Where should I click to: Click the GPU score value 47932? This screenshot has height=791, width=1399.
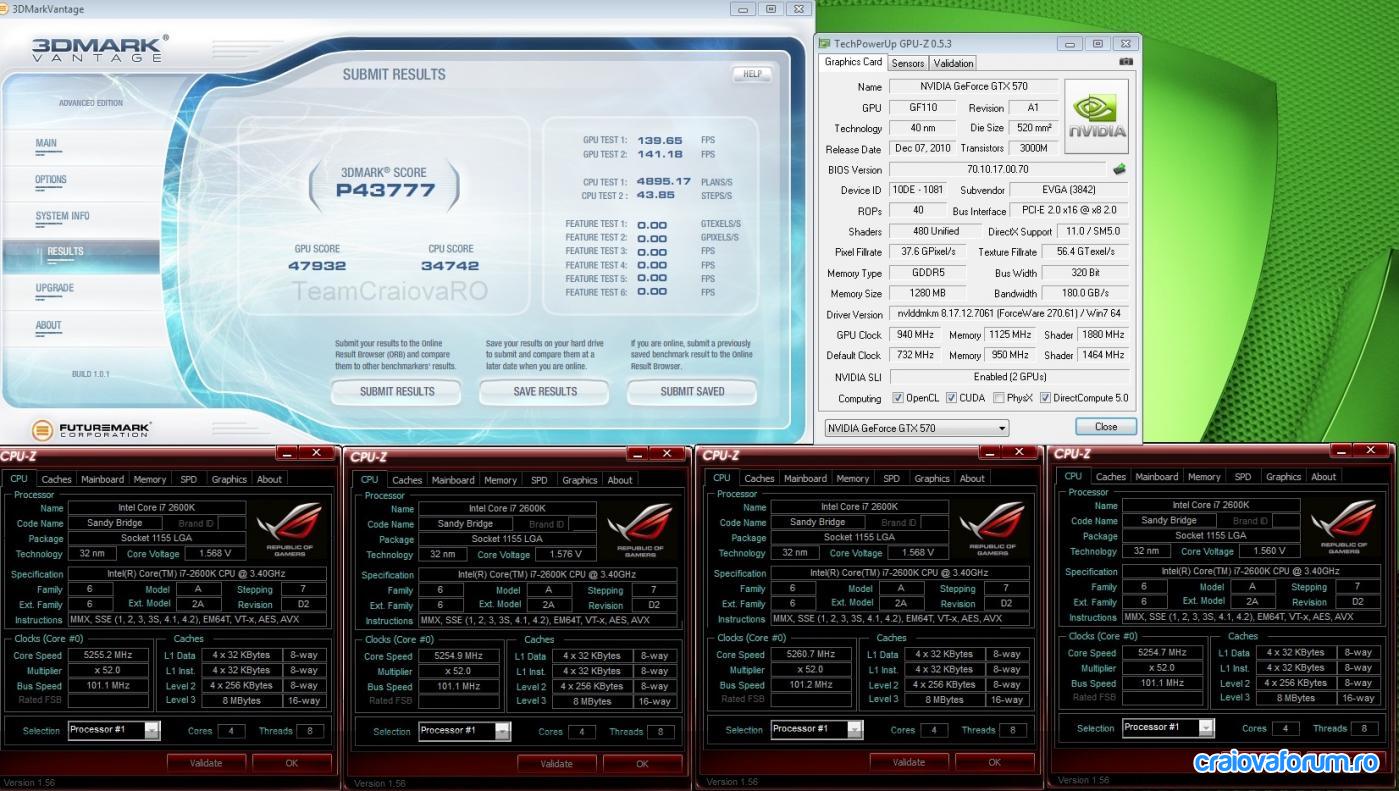click(317, 266)
